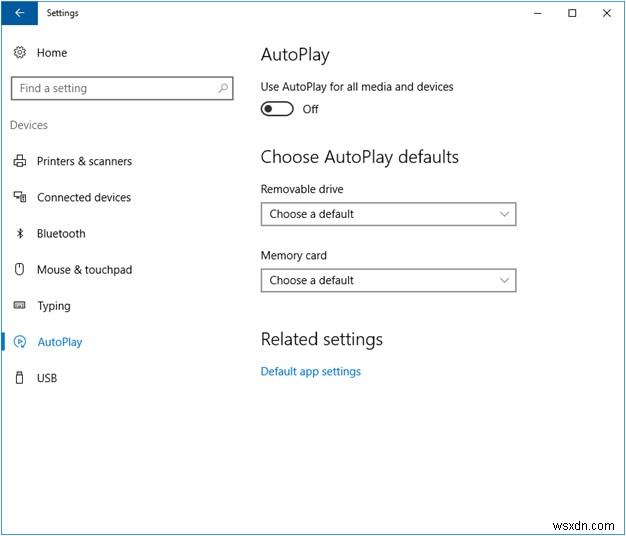Click the Bluetooth symbol icon
626x536 pixels.
[20, 233]
